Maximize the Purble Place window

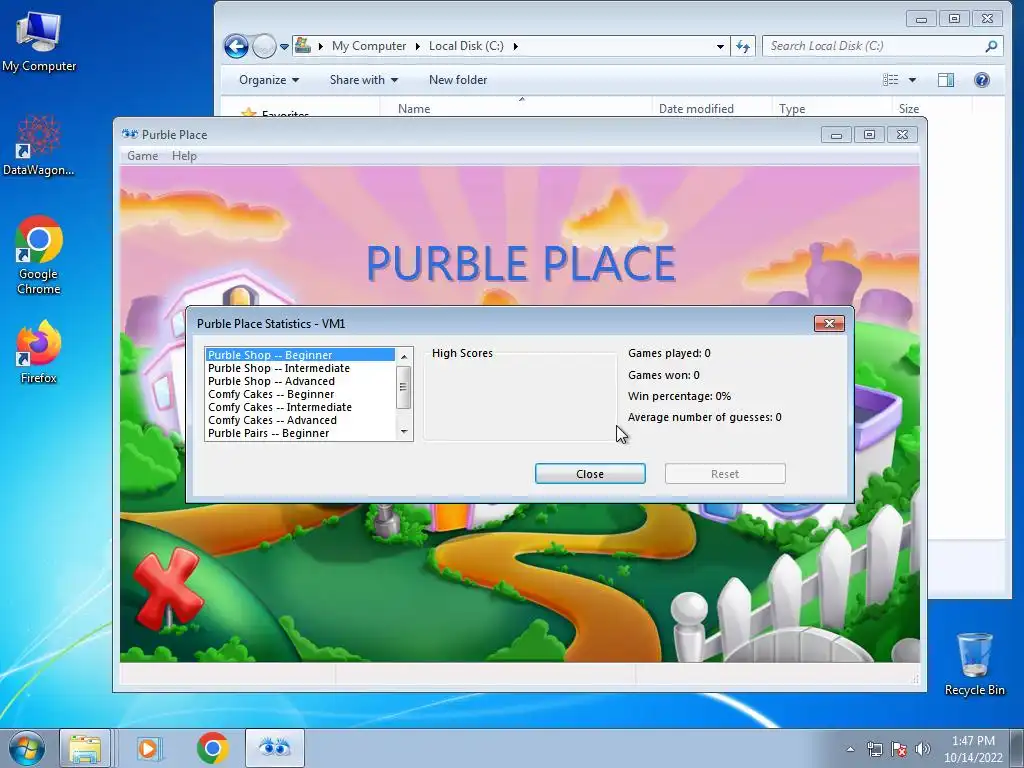(869, 135)
